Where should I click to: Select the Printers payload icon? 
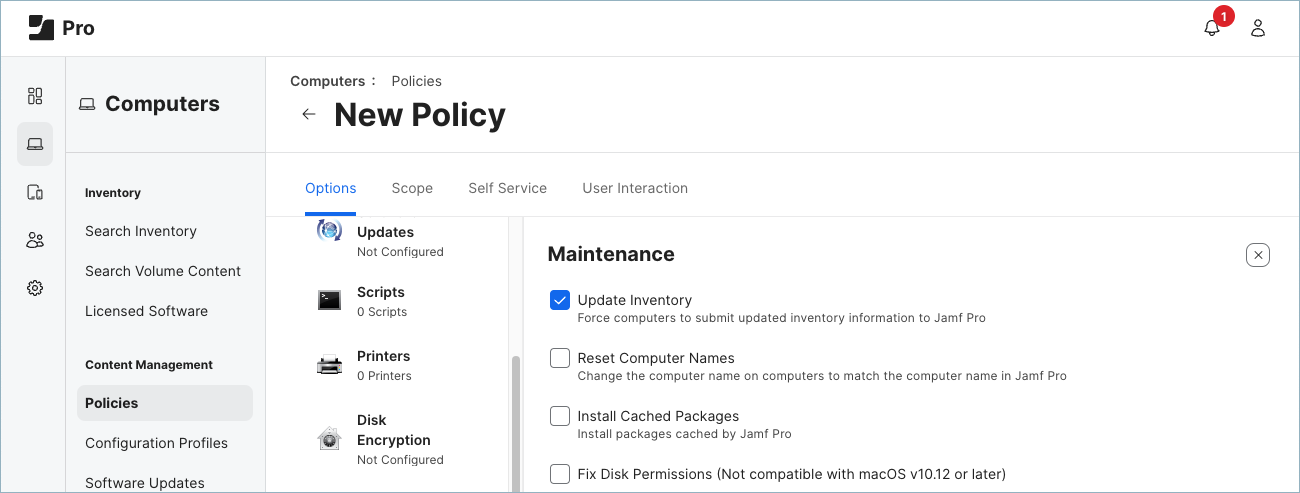click(330, 365)
